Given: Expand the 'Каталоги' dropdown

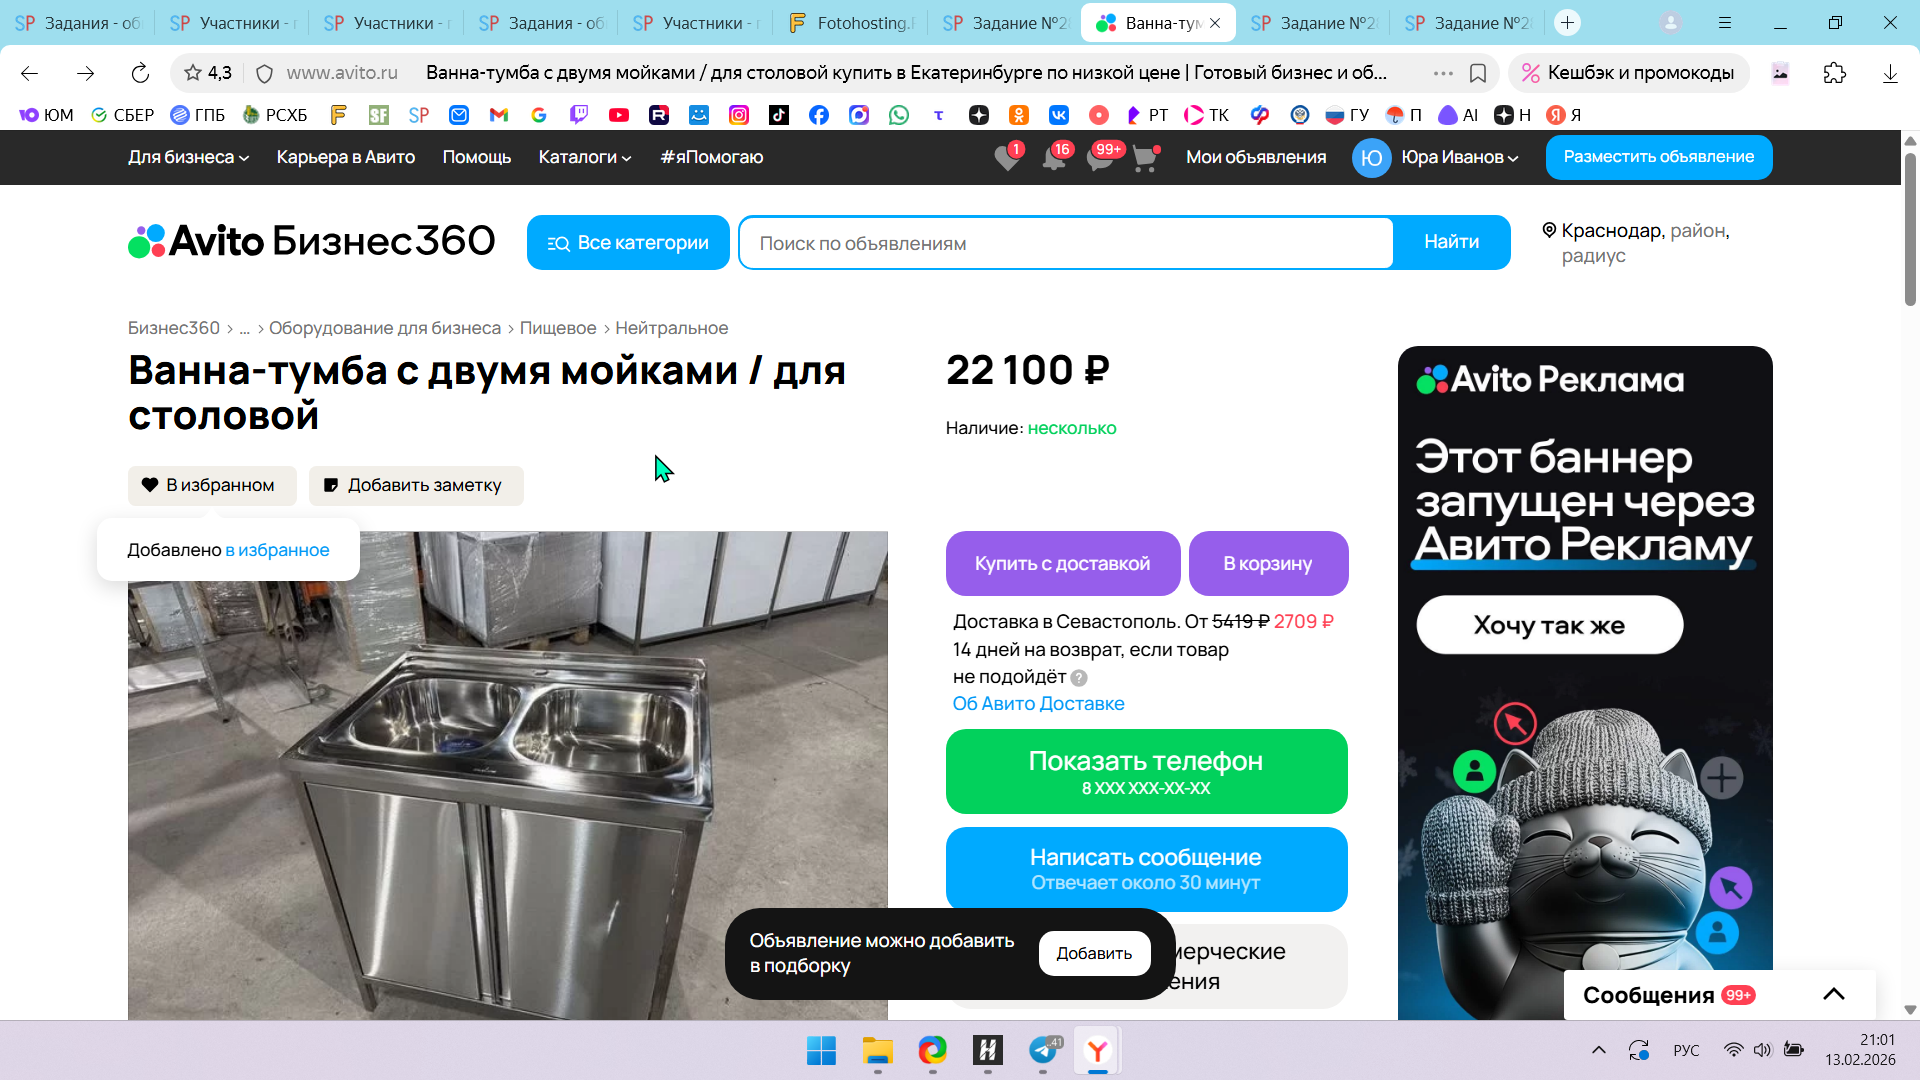Looking at the screenshot, I should coord(584,157).
